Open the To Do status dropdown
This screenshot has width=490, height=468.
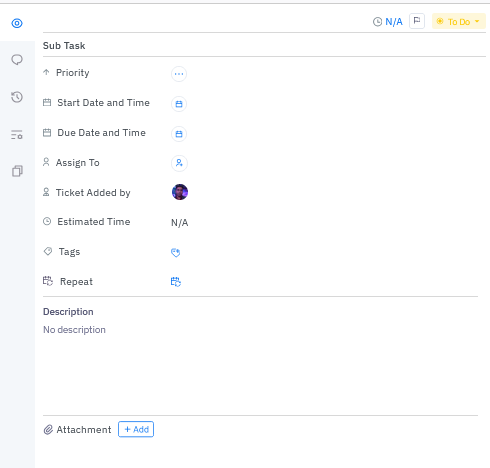[459, 21]
